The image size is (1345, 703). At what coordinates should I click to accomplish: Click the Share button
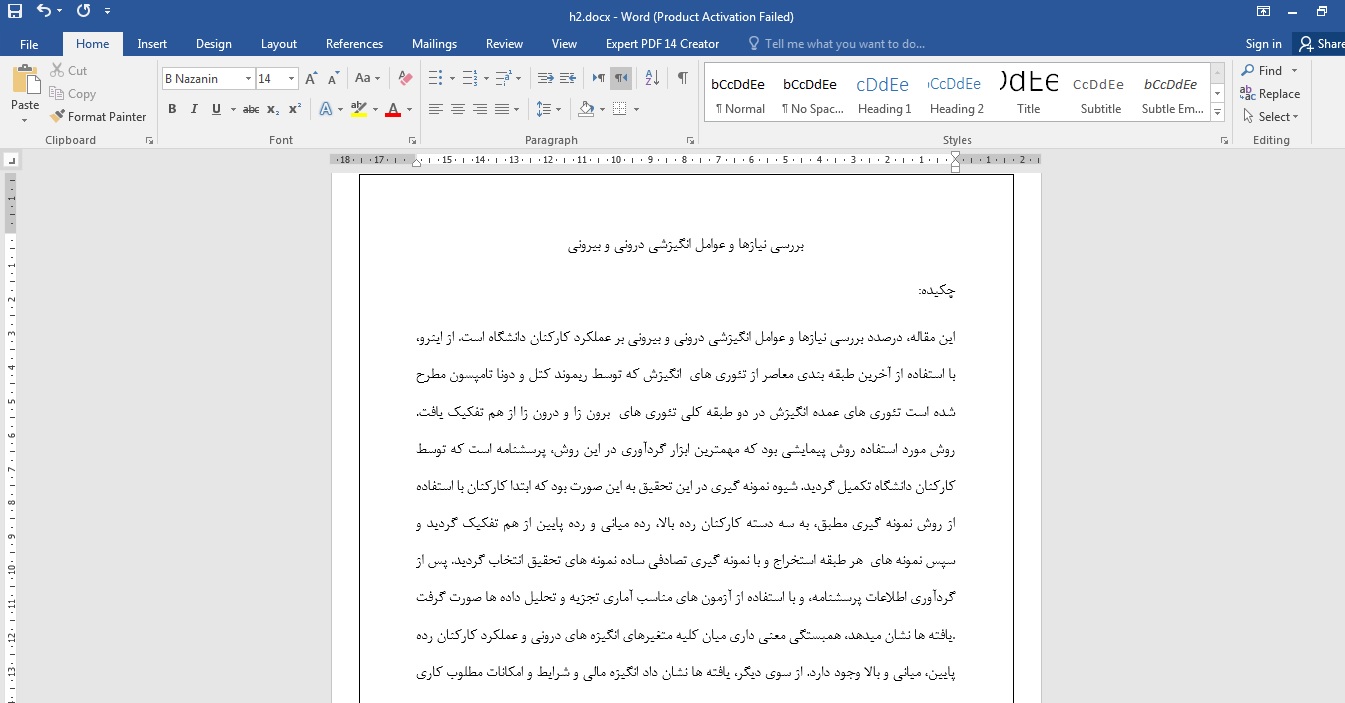pos(1321,44)
